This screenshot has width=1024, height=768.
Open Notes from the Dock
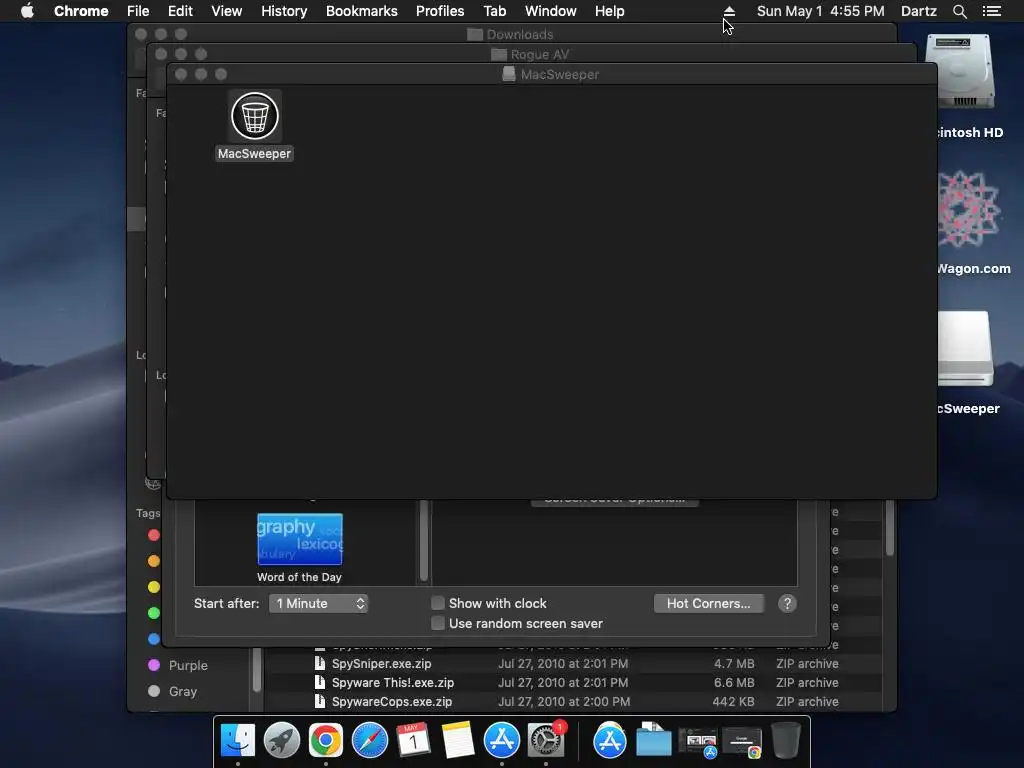pos(457,741)
